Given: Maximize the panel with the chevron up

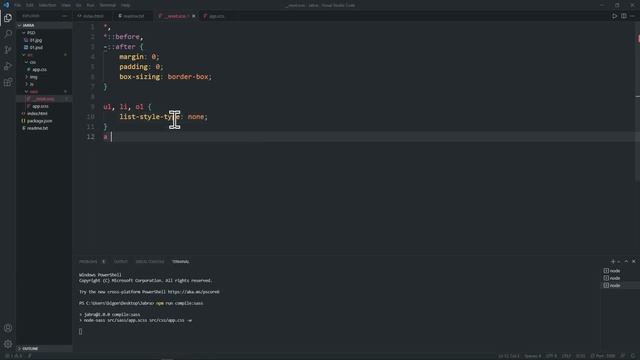Looking at the screenshot, I should [626, 261].
